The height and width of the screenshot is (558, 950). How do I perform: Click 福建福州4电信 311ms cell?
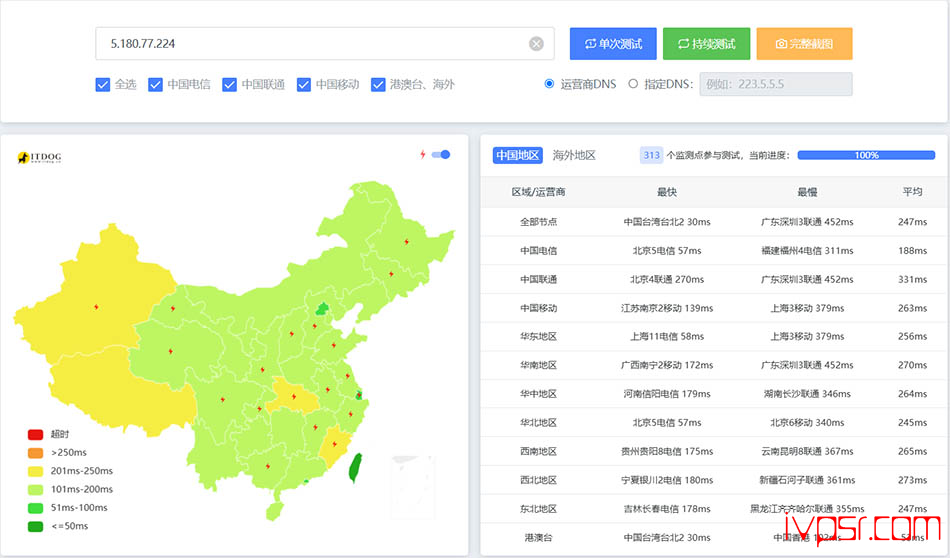coord(807,251)
